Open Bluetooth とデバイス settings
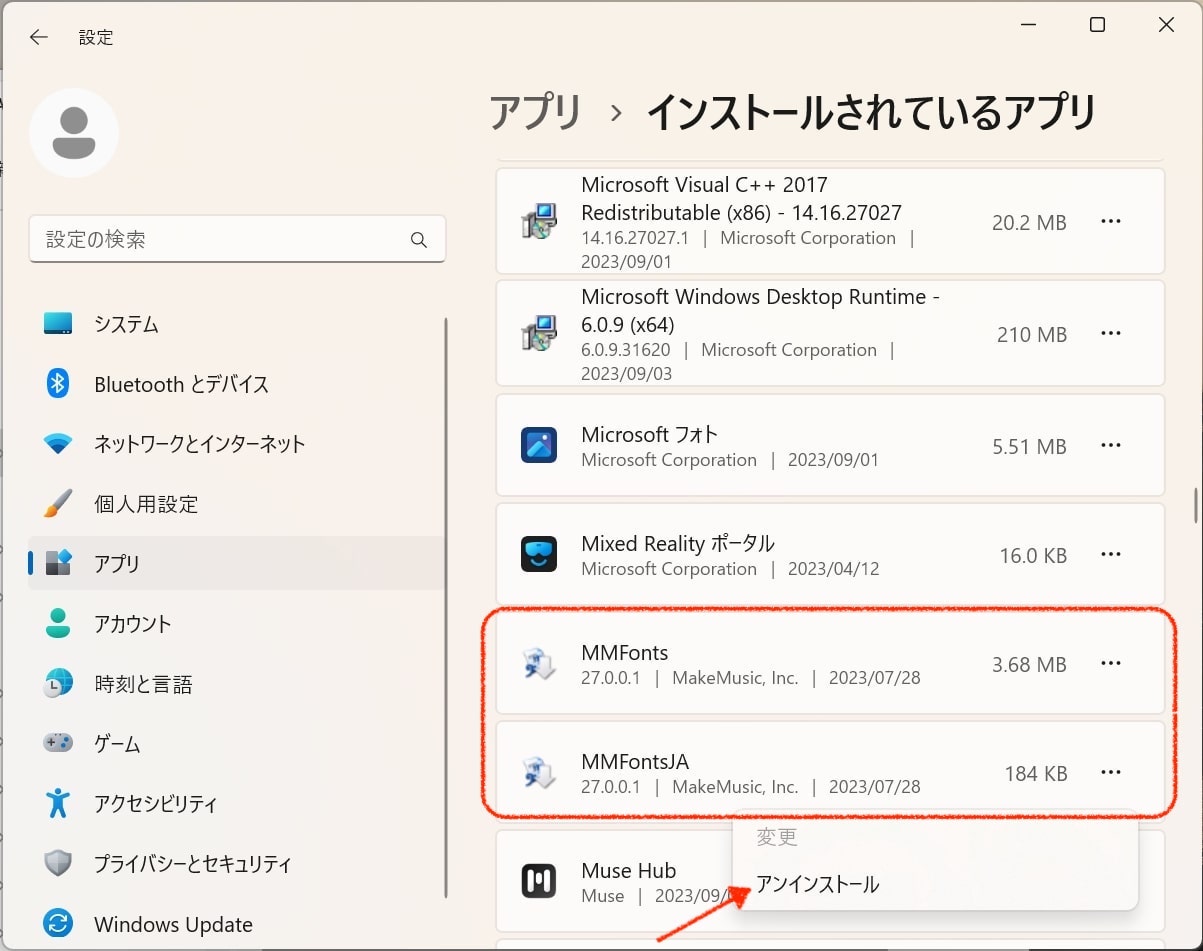 [x=236, y=384]
